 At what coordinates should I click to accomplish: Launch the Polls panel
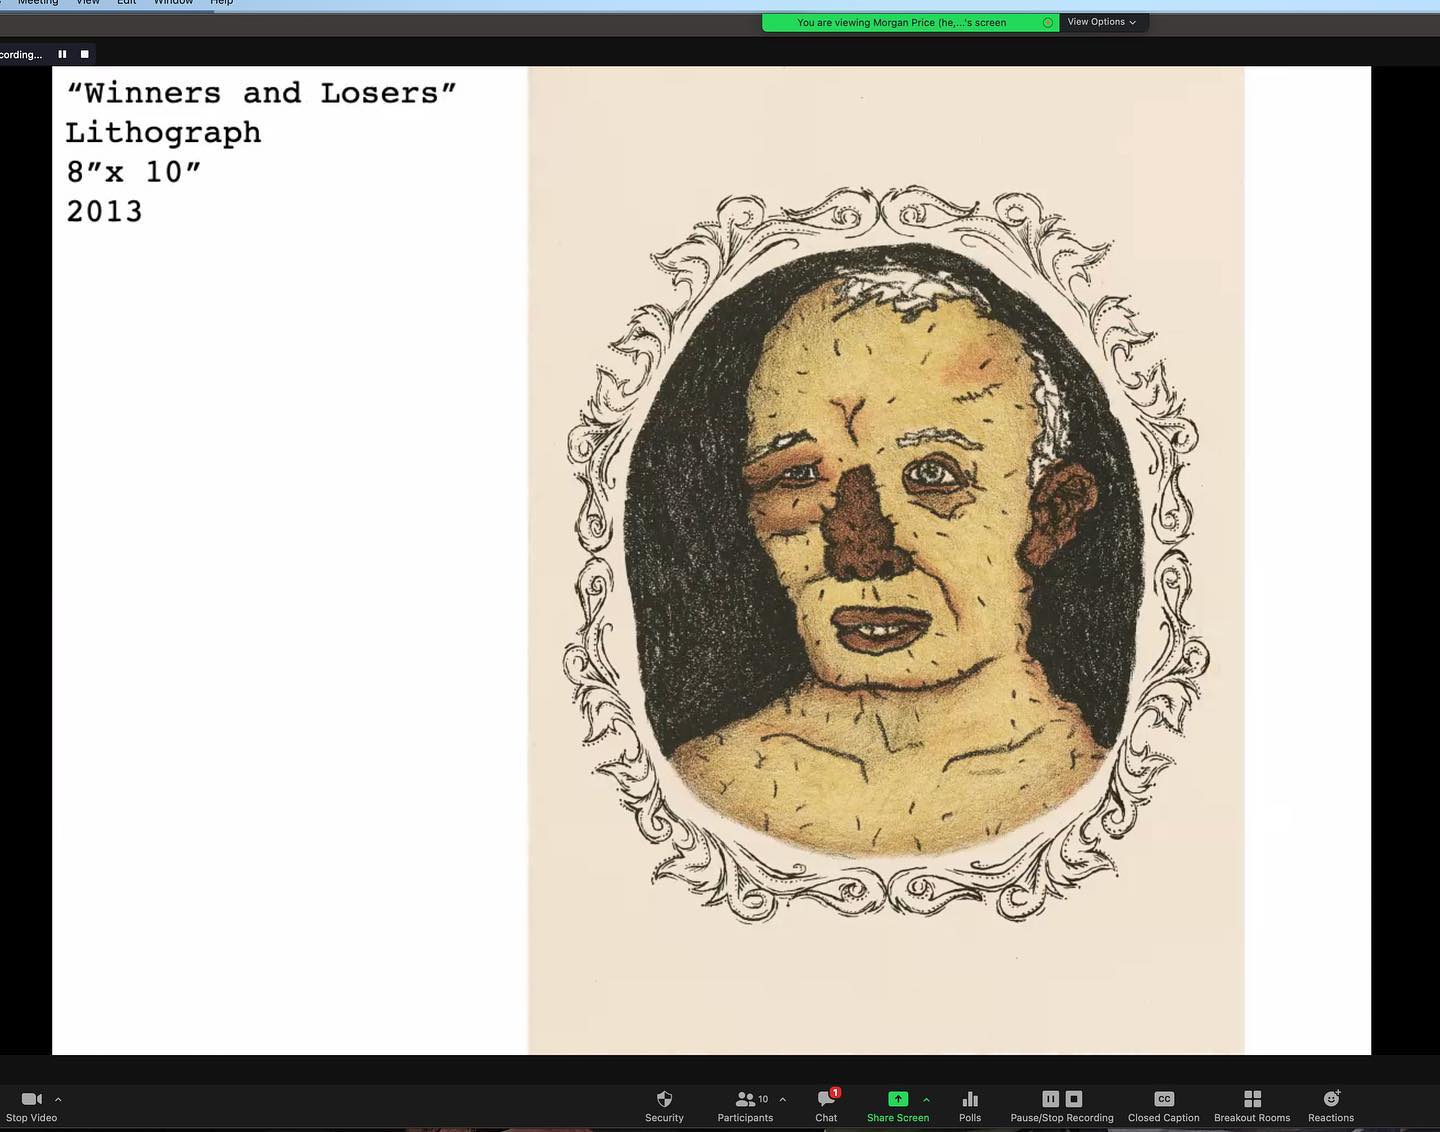coord(969,1104)
